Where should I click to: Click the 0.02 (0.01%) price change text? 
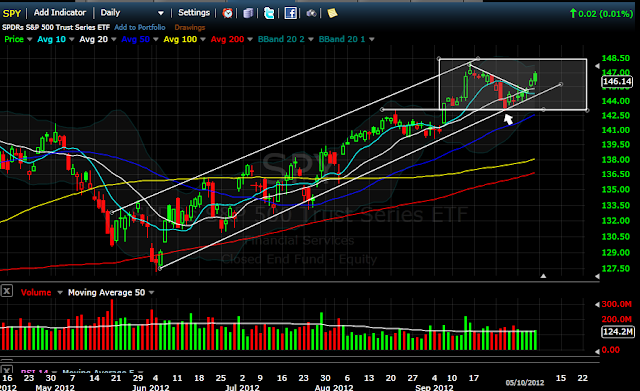point(605,14)
